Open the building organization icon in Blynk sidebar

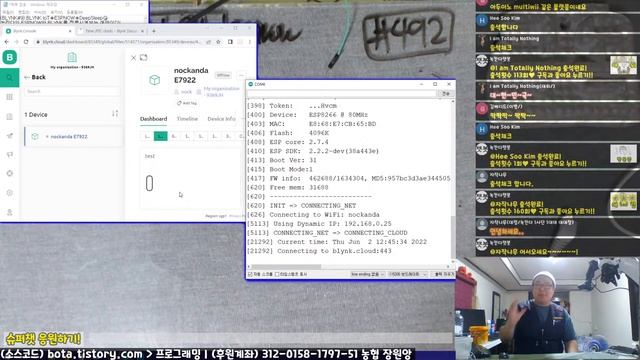point(10,117)
